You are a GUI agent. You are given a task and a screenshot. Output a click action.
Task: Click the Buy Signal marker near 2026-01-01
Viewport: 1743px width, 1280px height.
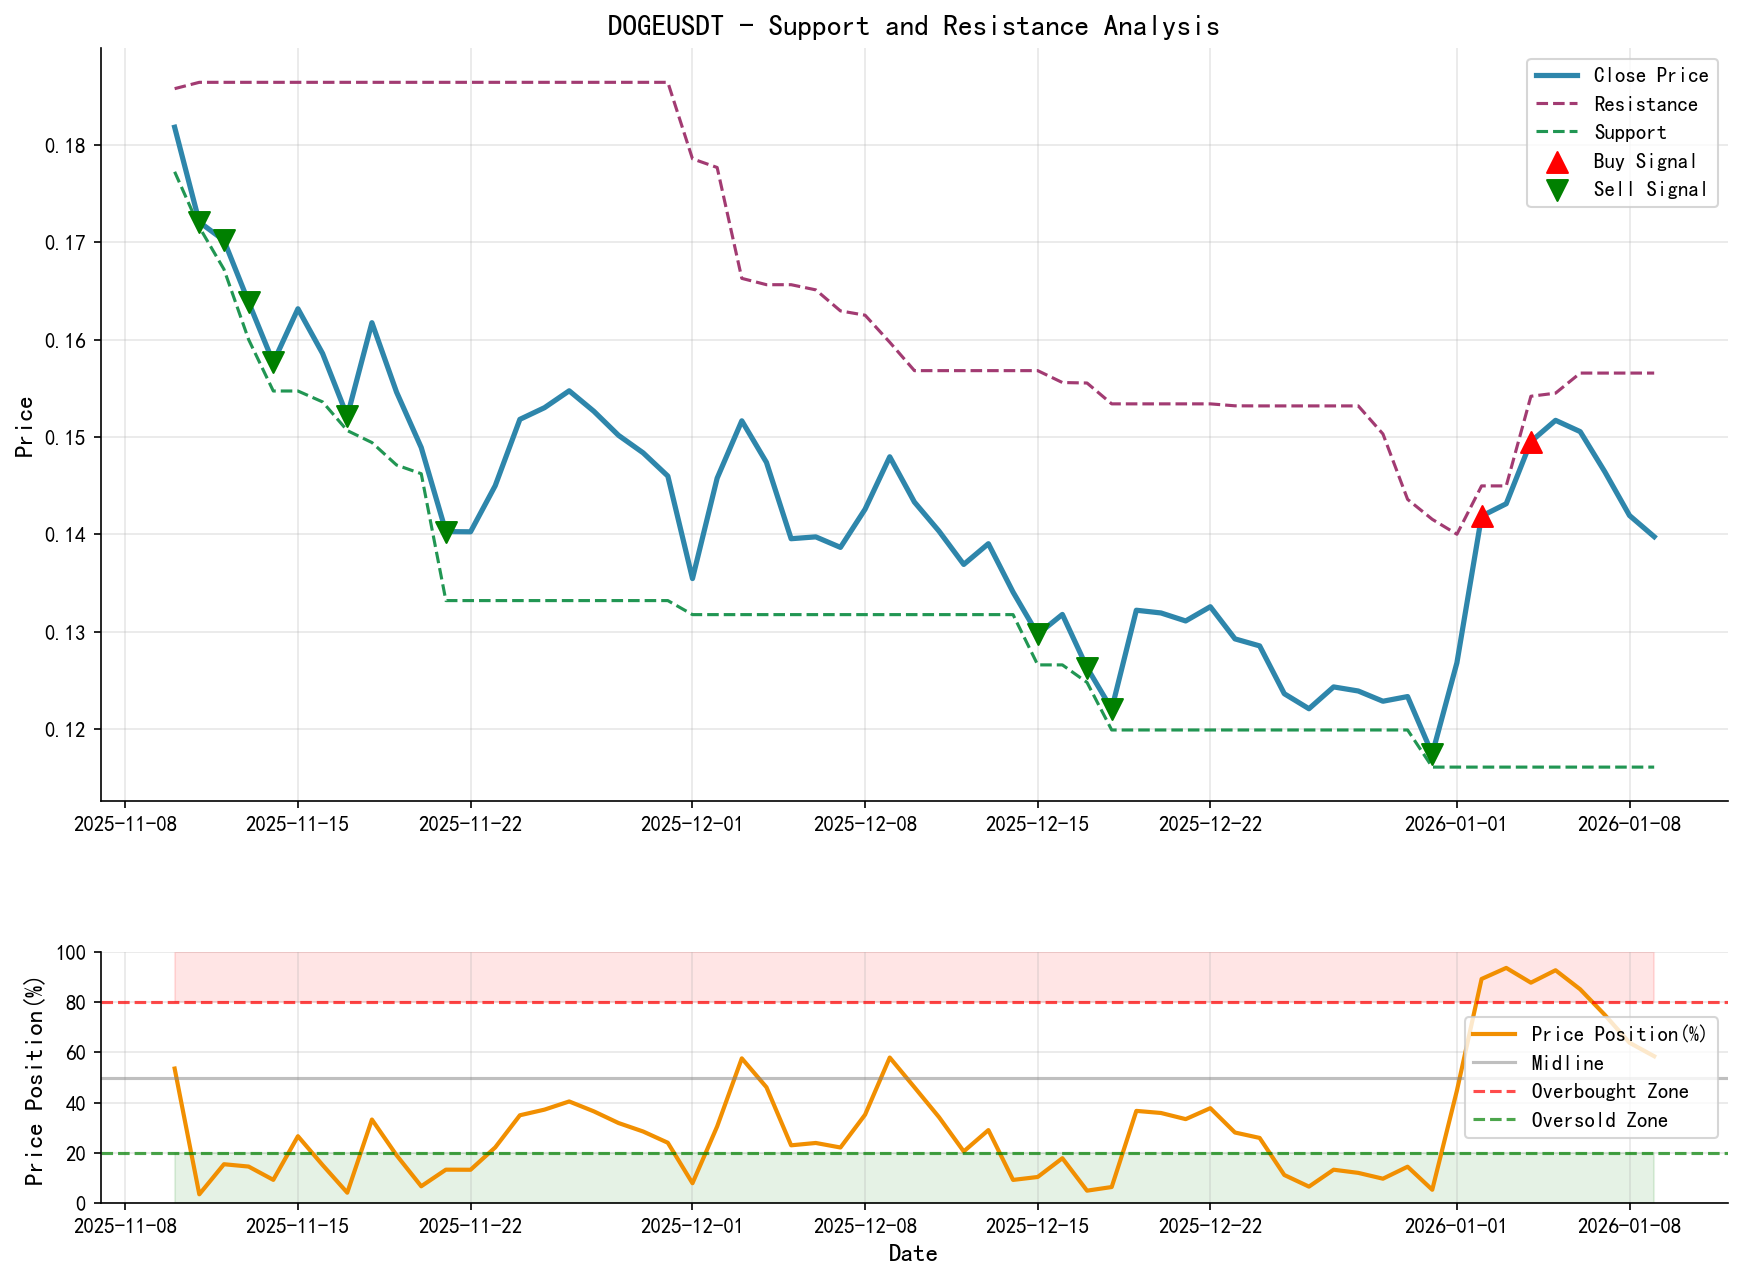[x=1484, y=518]
